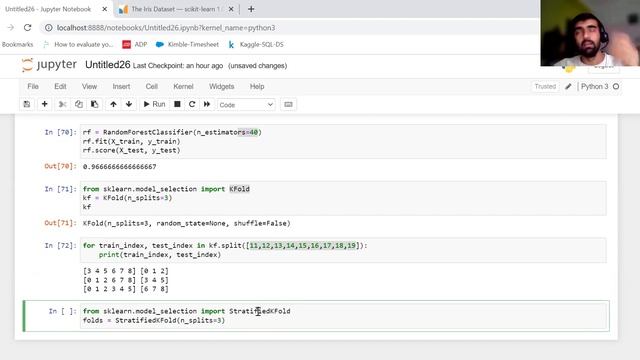Open the Kaggle-SQL-DS bookmark
640x360 pixels.
pyautogui.click(x=256, y=44)
